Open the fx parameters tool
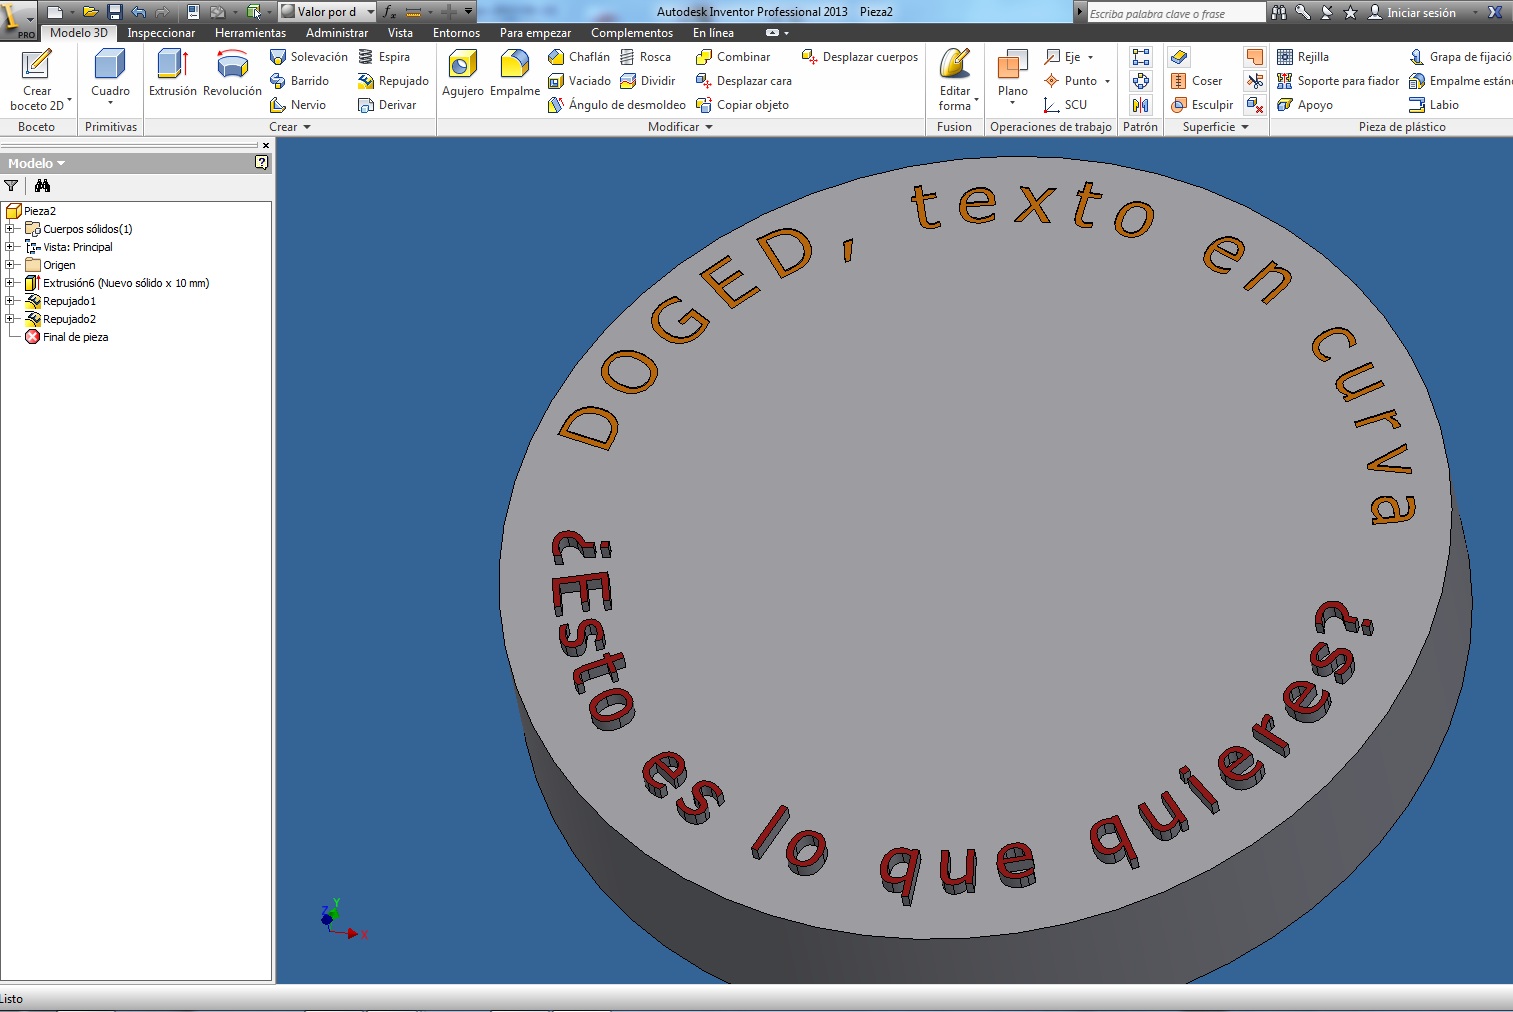The width and height of the screenshot is (1513, 1012). tap(389, 12)
